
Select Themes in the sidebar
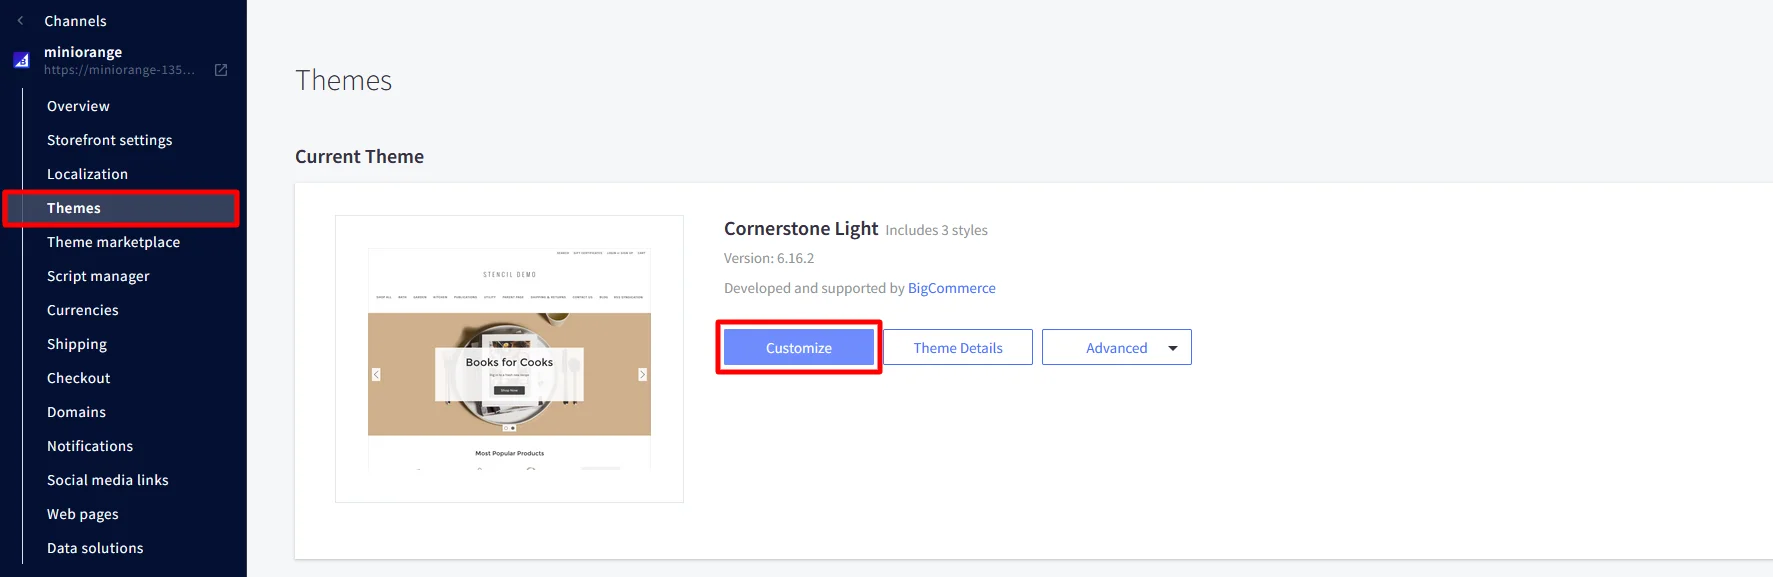(x=73, y=208)
